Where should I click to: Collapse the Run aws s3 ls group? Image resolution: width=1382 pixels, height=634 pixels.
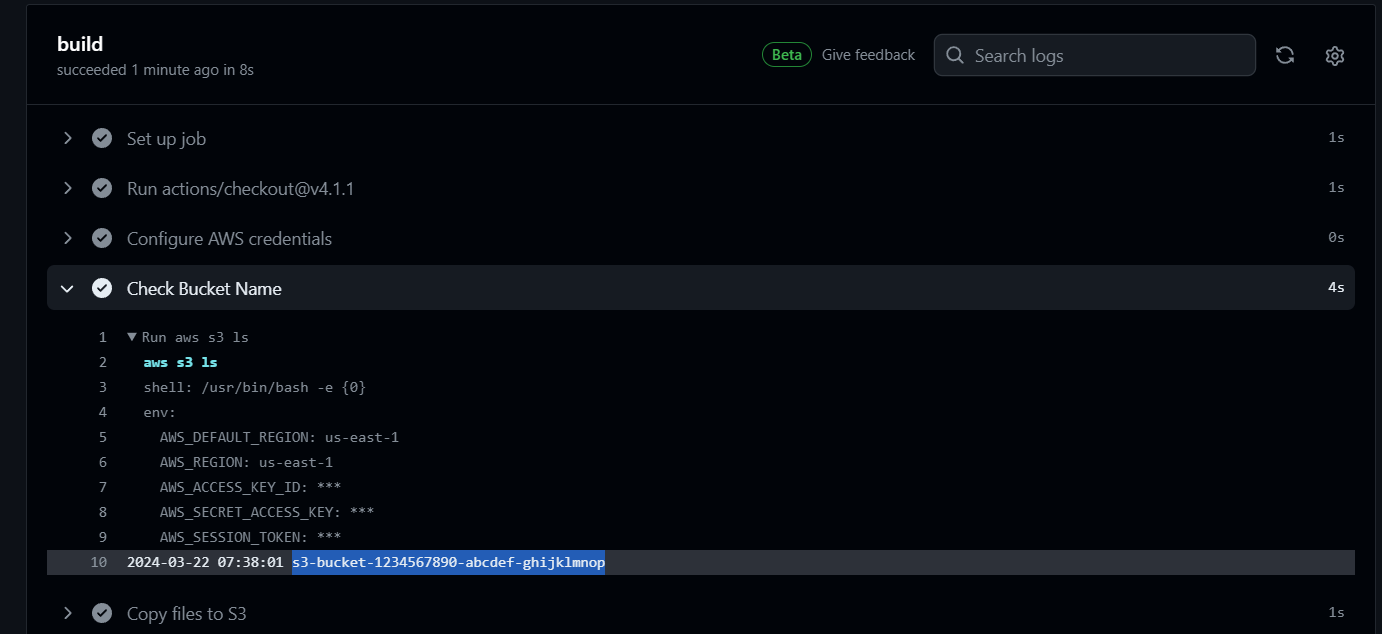coord(132,338)
